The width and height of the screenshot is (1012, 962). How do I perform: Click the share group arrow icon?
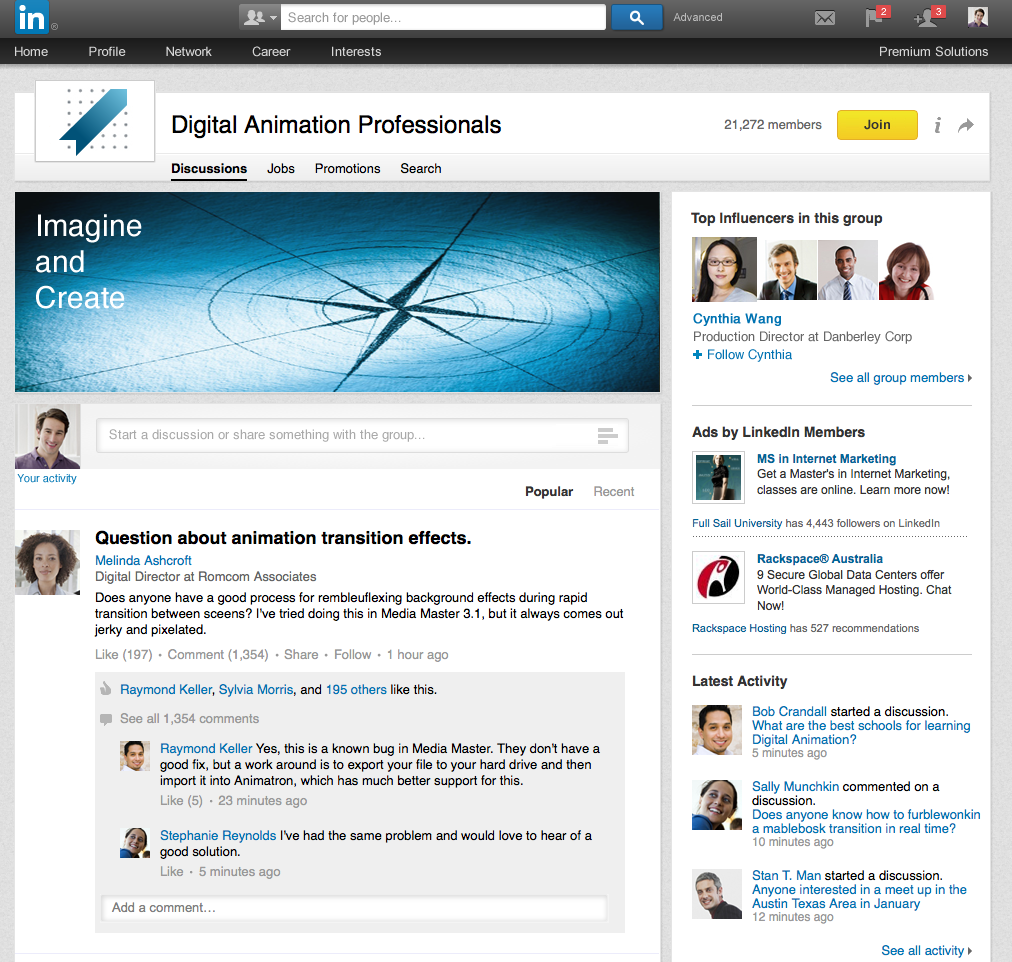pos(966,125)
